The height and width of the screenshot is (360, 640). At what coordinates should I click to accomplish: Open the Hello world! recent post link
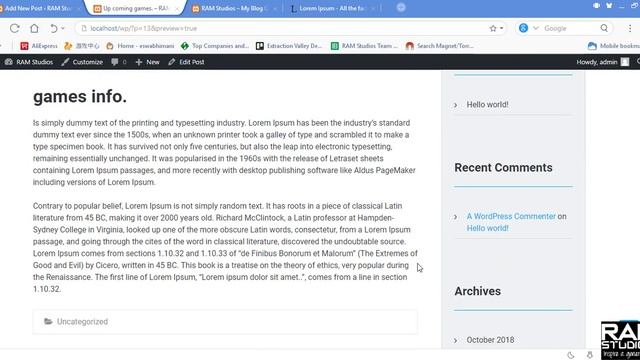[x=487, y=104]
